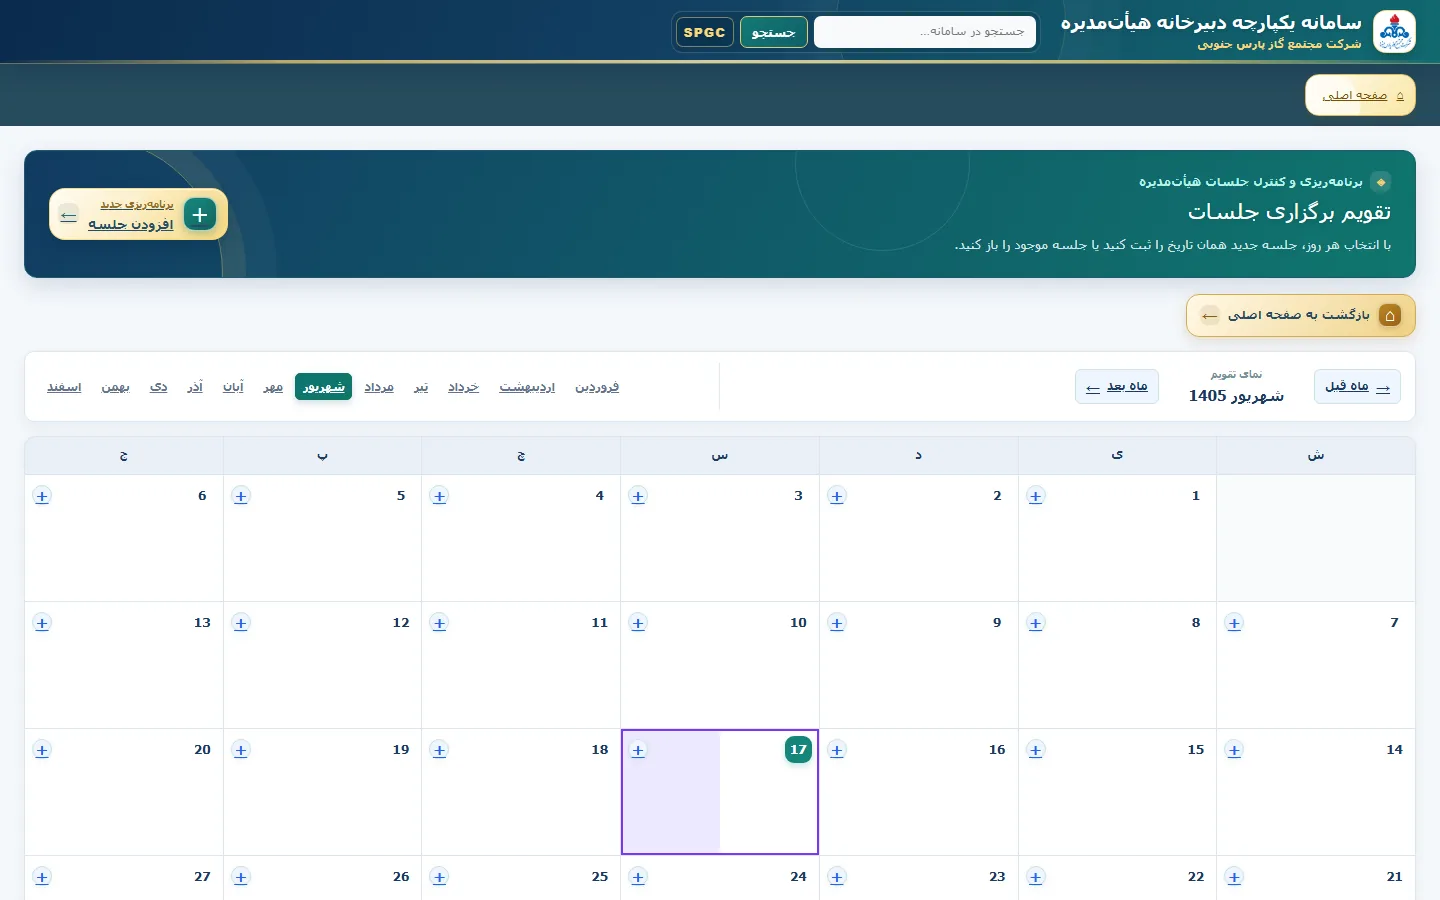The height and width of the screenshot is (900, 1440).
Task: Click the highlighted day number 17
Action: click(x=798, y=750)
